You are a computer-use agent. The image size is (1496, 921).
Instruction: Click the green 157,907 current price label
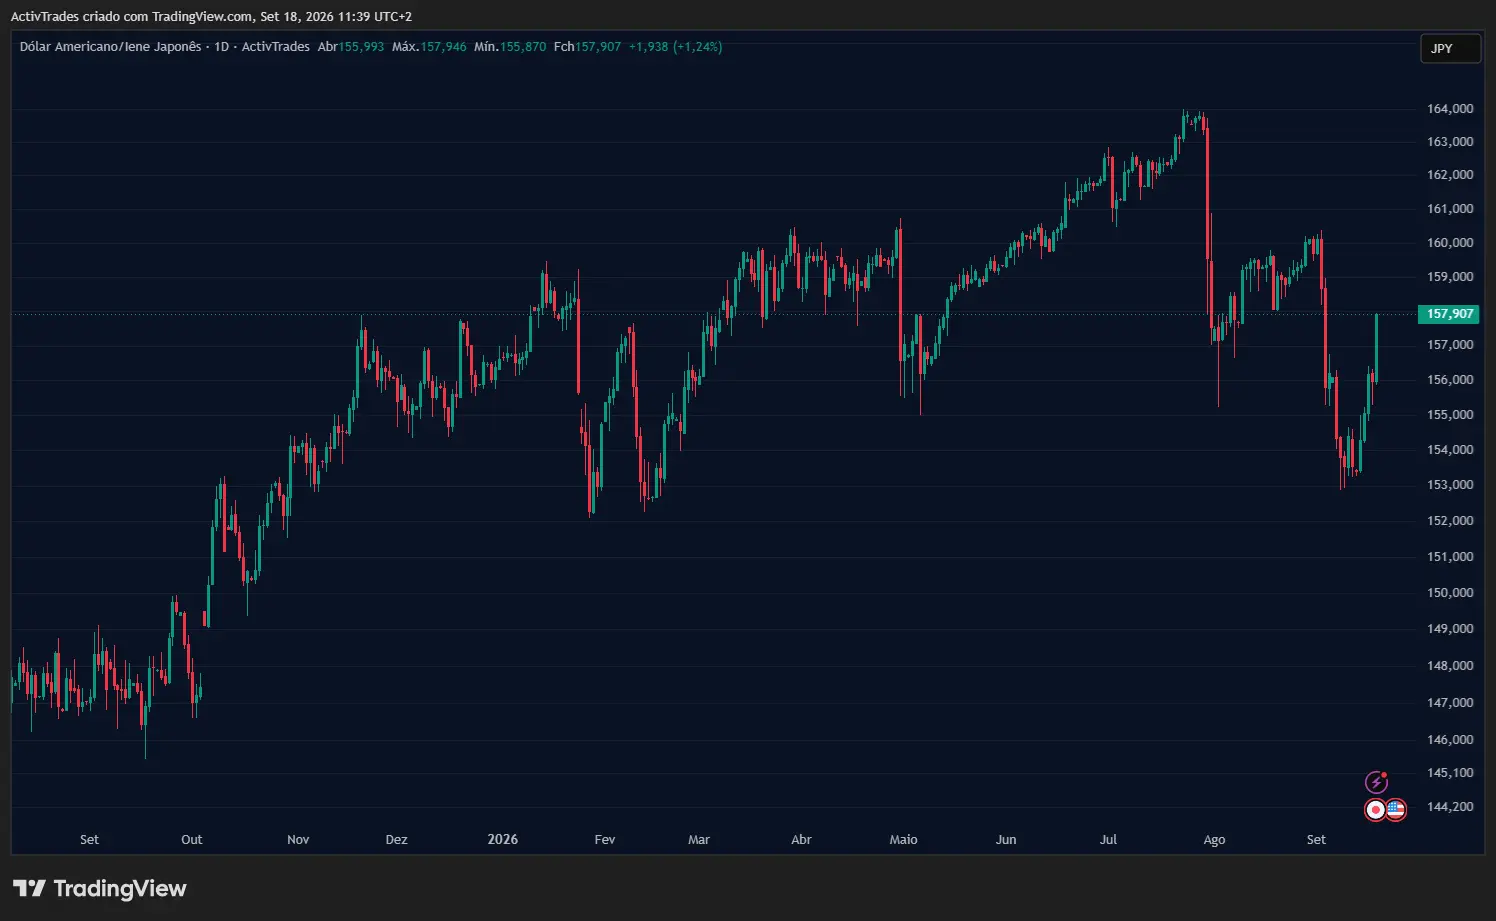[1448, 314]
